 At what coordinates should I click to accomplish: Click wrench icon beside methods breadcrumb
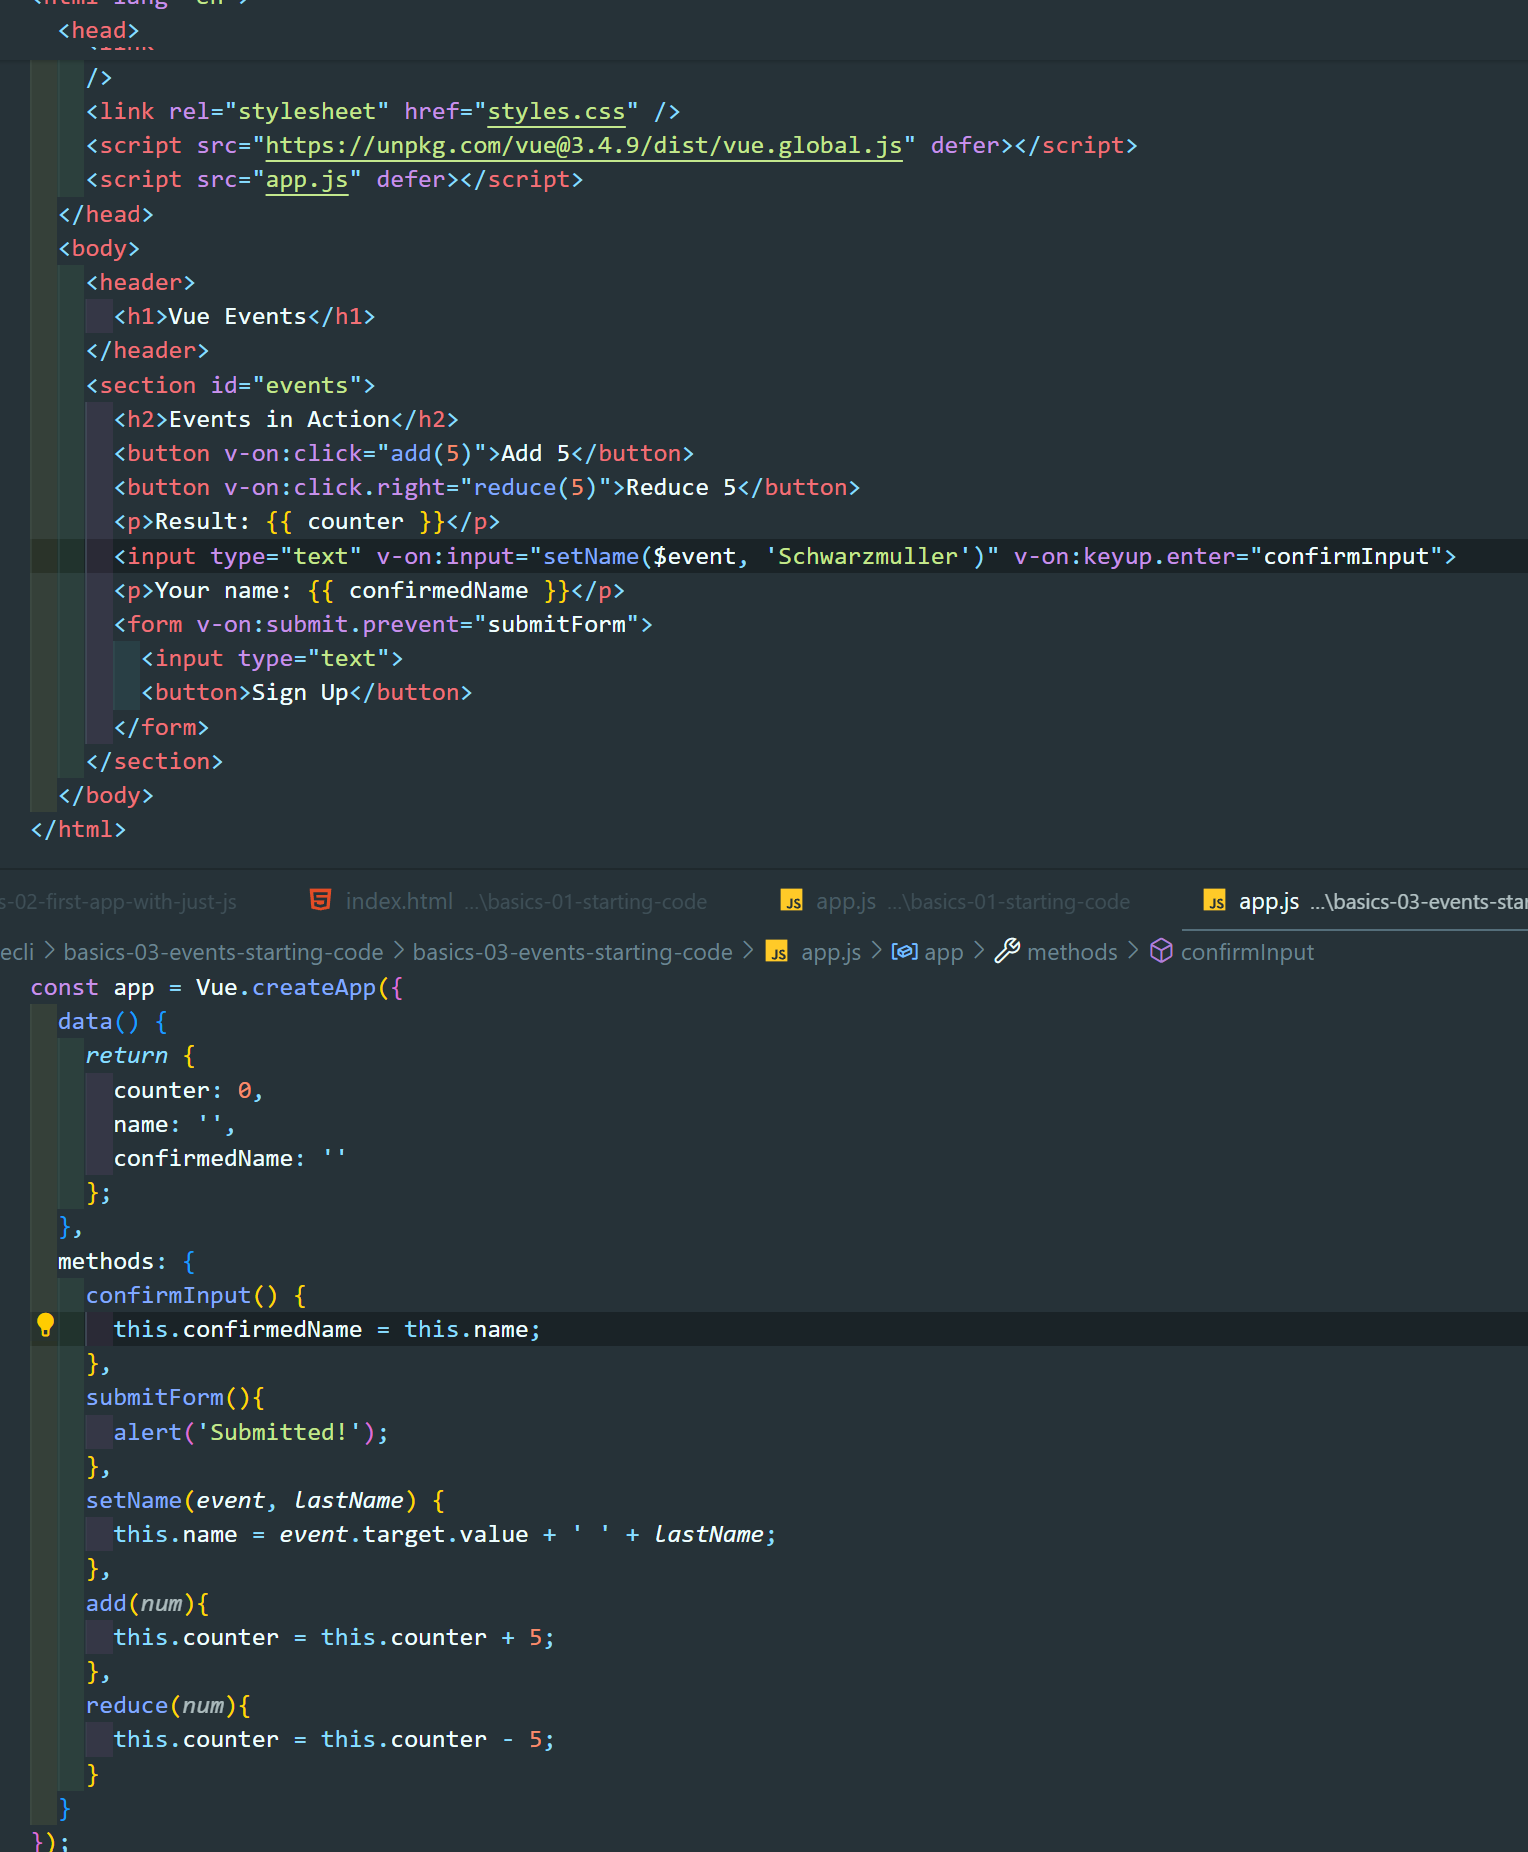(x=1007, y=951)
